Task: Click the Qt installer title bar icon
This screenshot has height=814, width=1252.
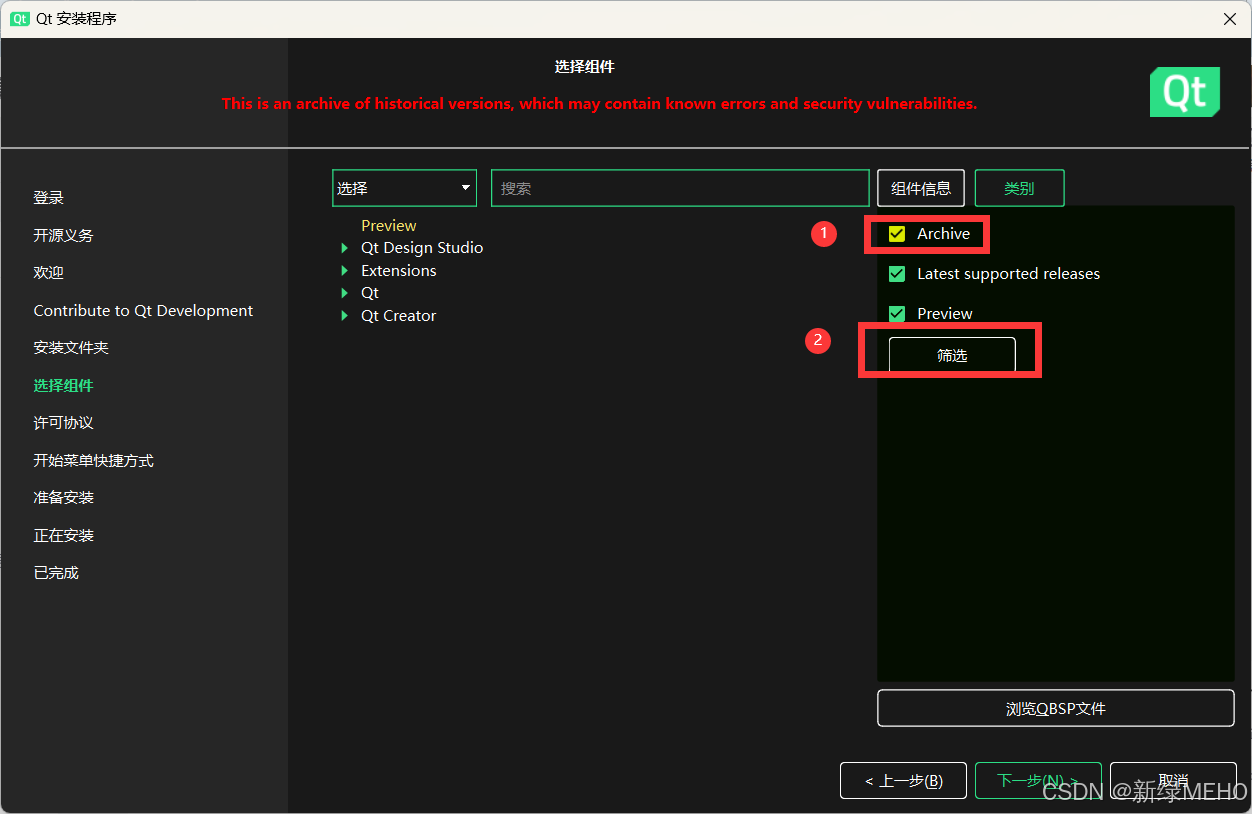Action: [x=19, y=18]
